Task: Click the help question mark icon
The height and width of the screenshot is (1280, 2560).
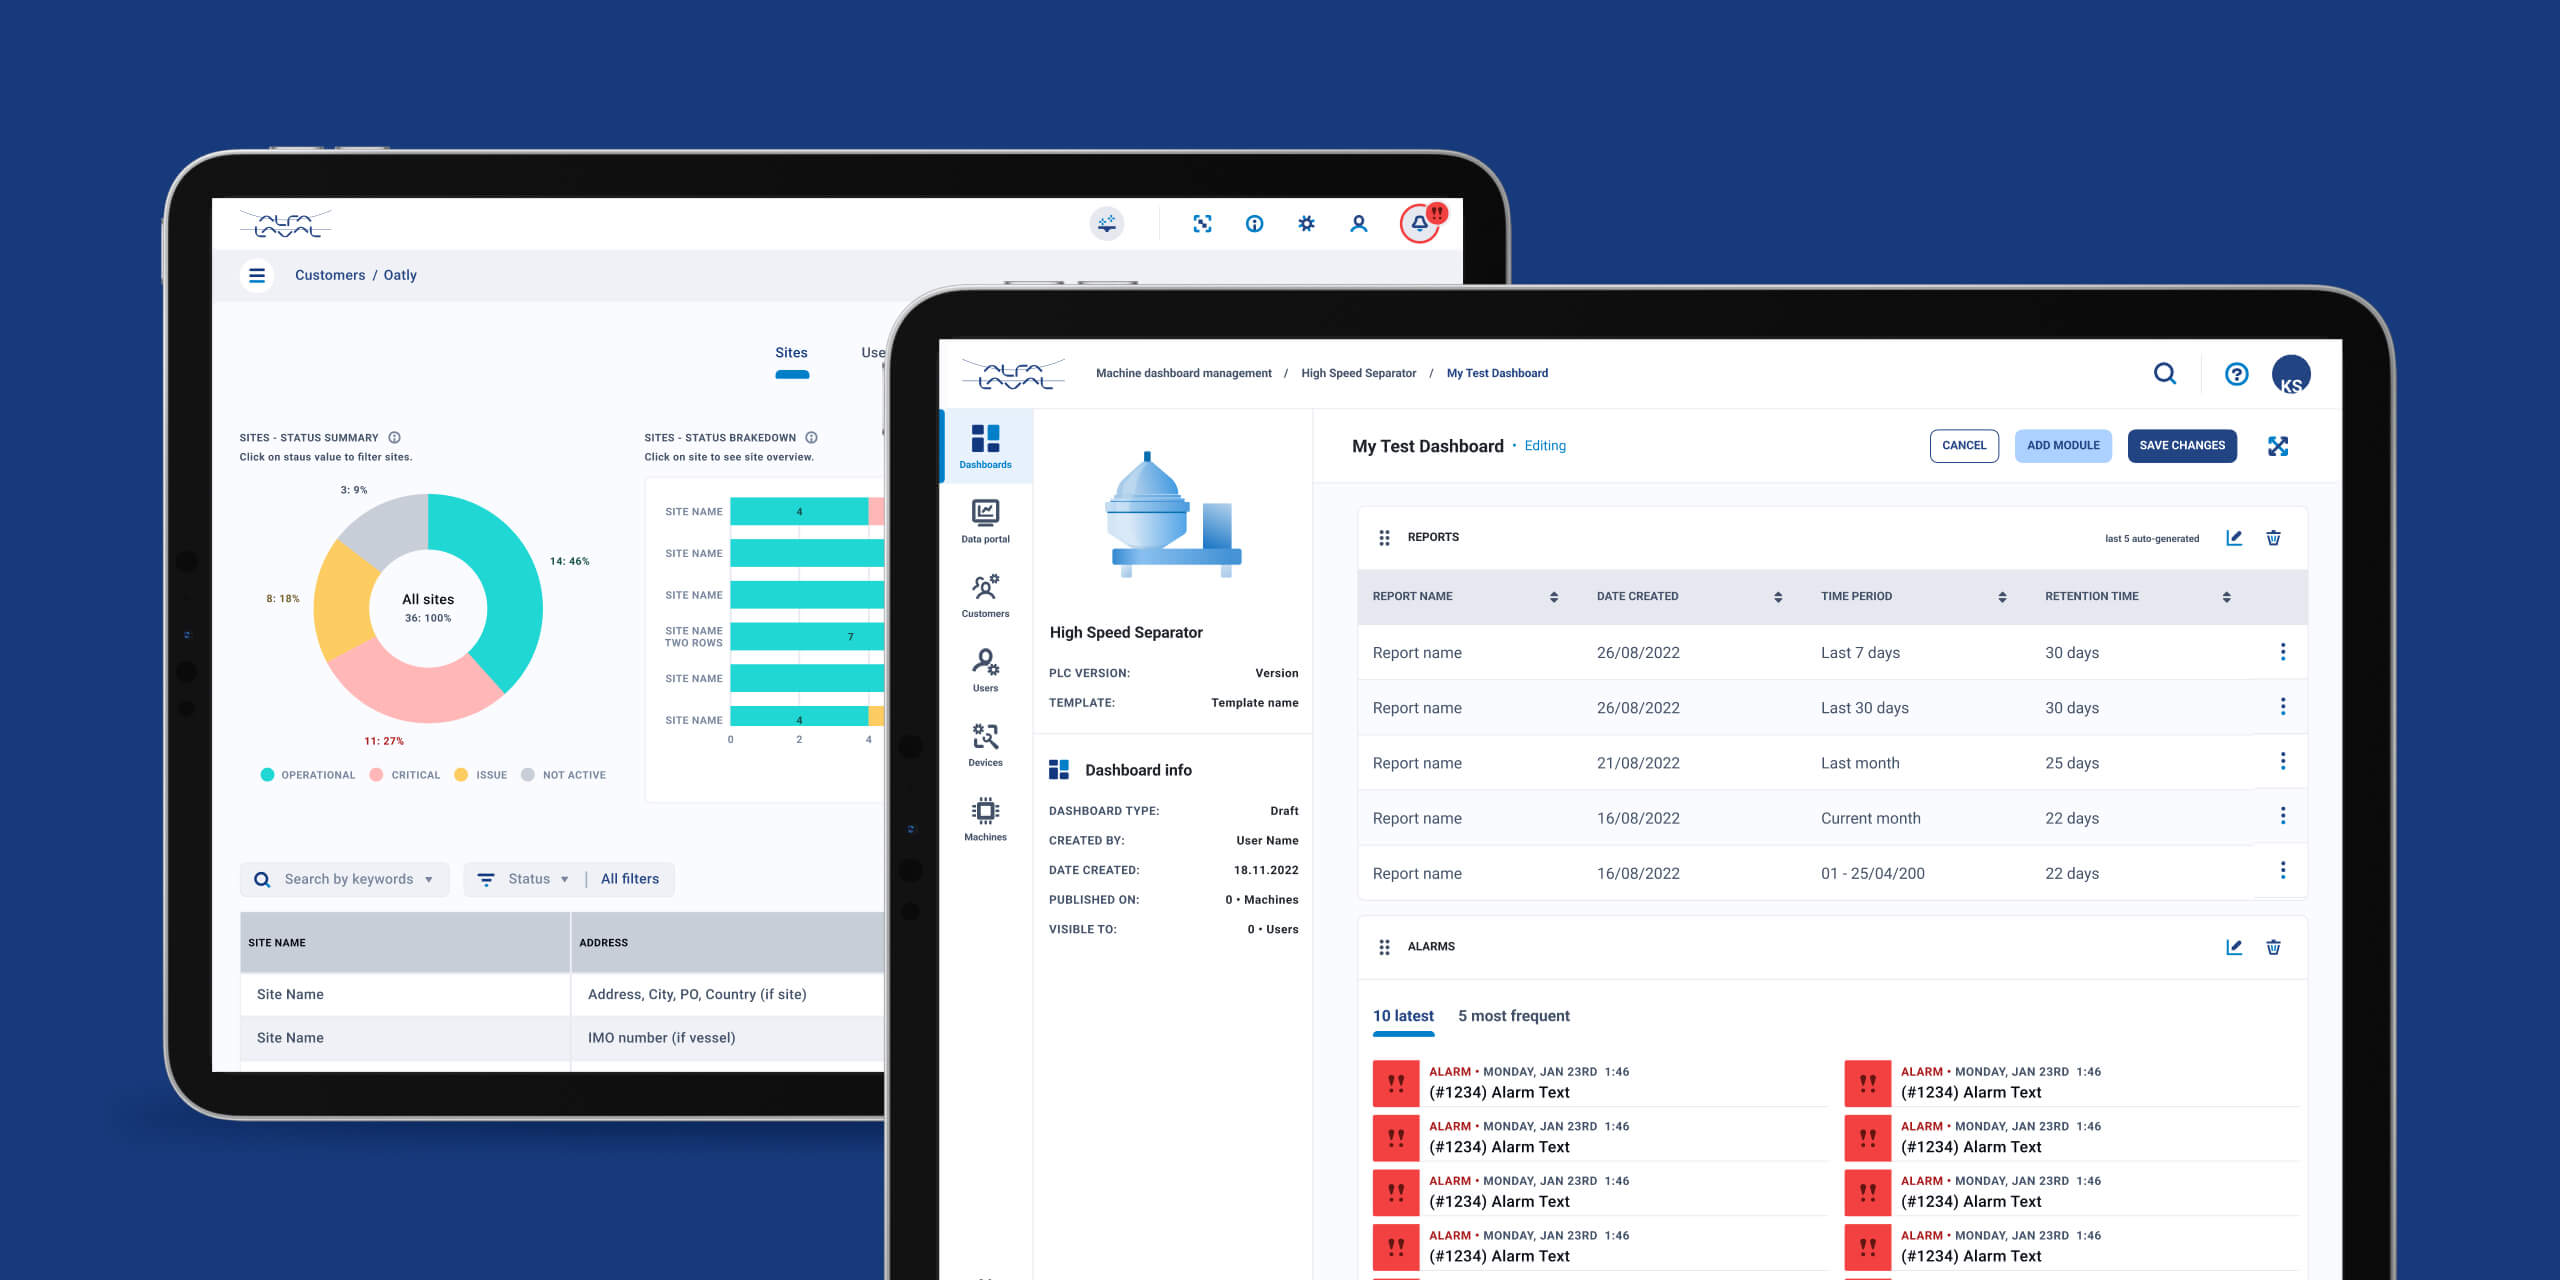Action: click(x=2236, y=374)
